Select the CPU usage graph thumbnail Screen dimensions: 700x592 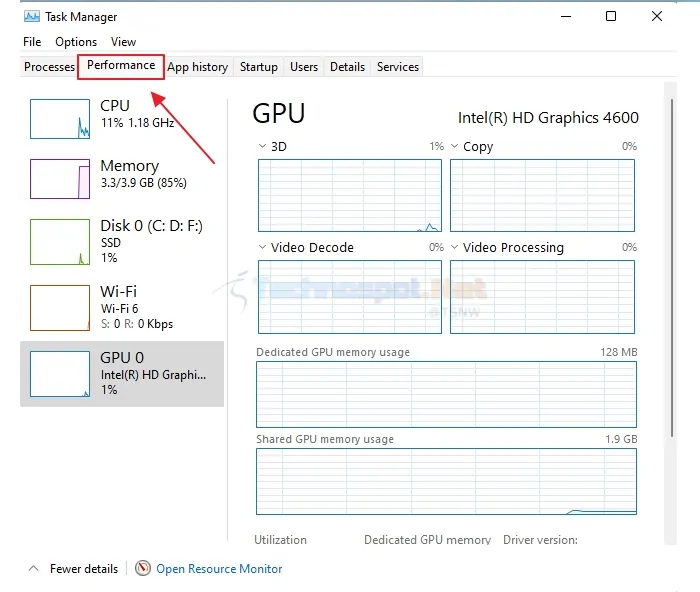(x=60, y=119)
